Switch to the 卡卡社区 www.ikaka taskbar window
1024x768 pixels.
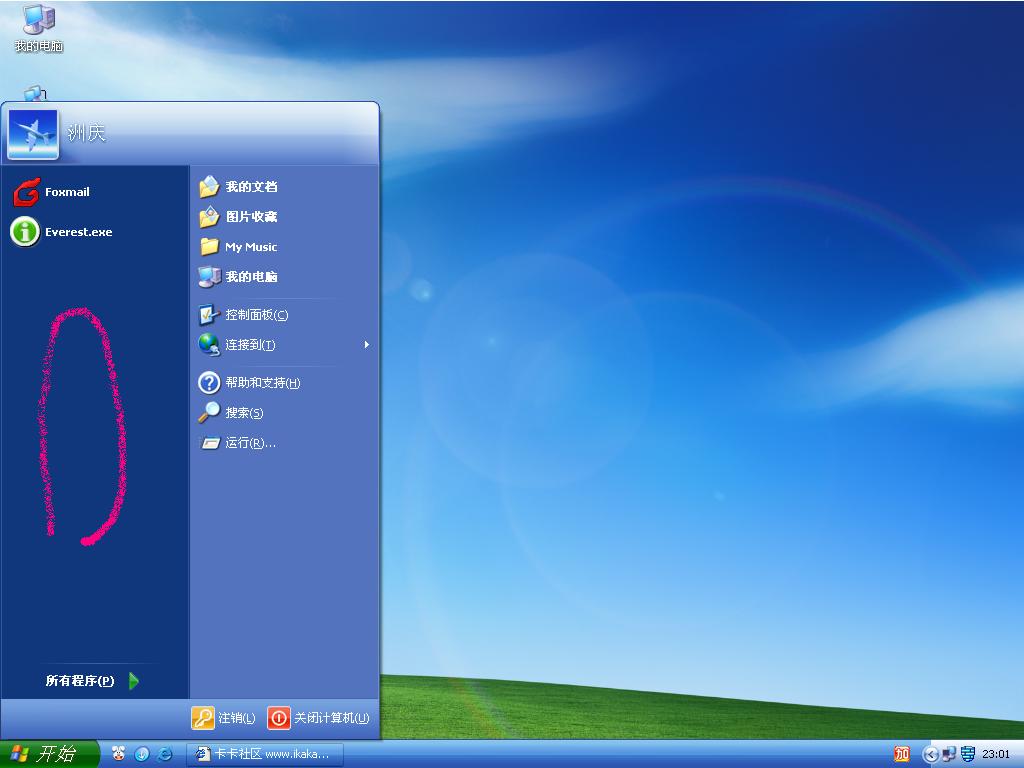(264, 754)
